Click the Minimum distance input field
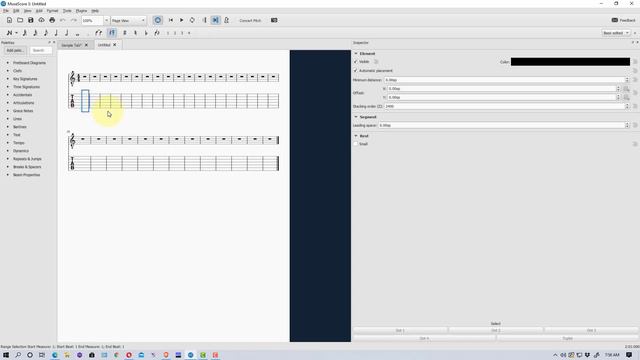Image resolution: width=640 pixels, height=360 pixels. point(505,80)
